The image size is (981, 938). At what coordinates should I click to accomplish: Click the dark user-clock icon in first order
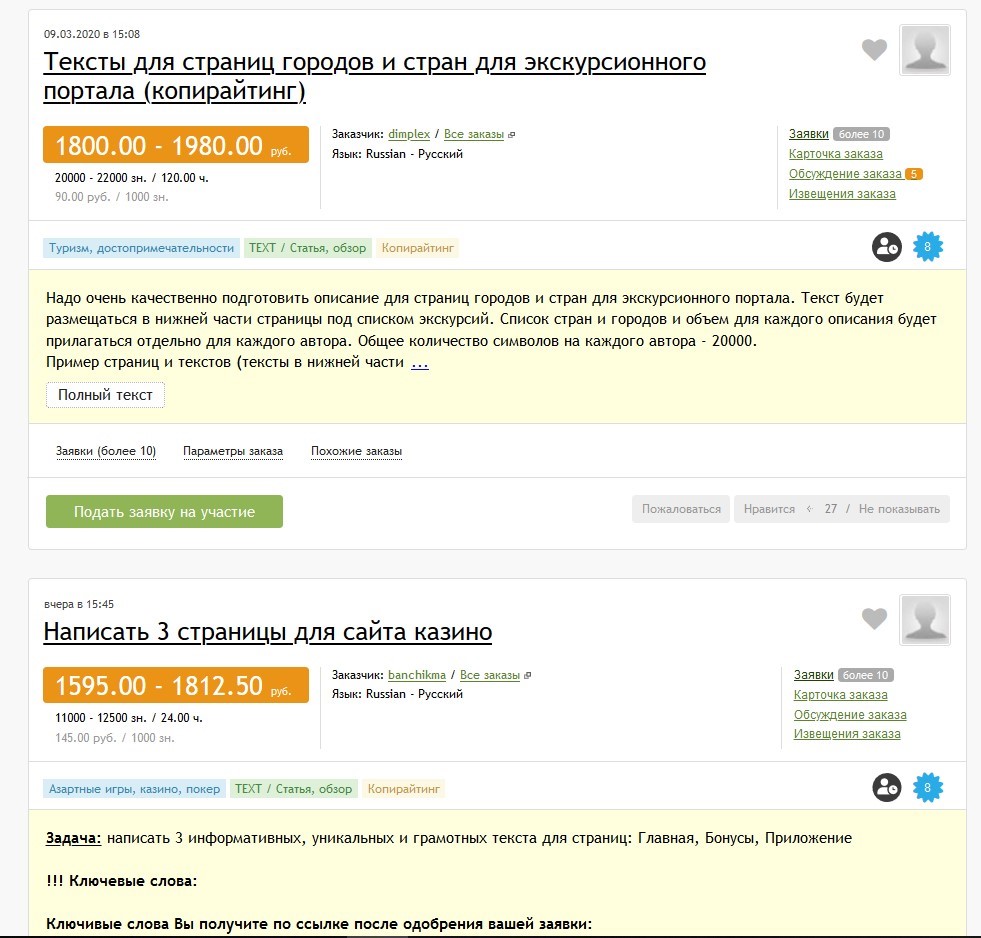tap(887, 247)
